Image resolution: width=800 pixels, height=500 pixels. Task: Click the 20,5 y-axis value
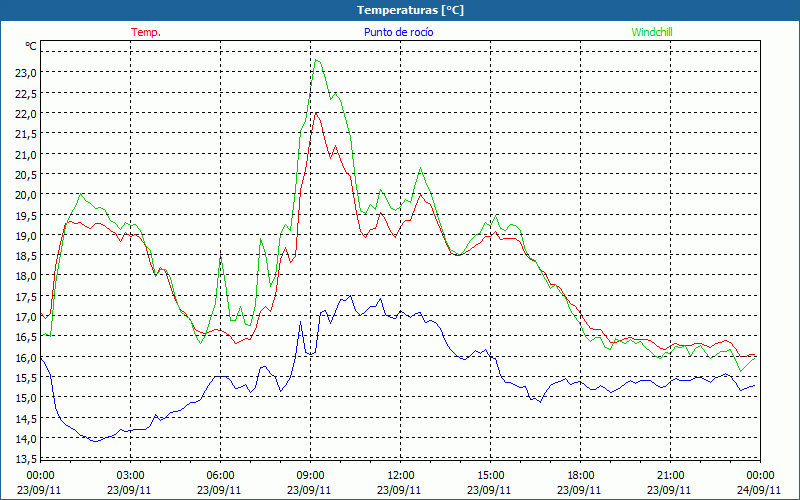[x=26, y=174]
